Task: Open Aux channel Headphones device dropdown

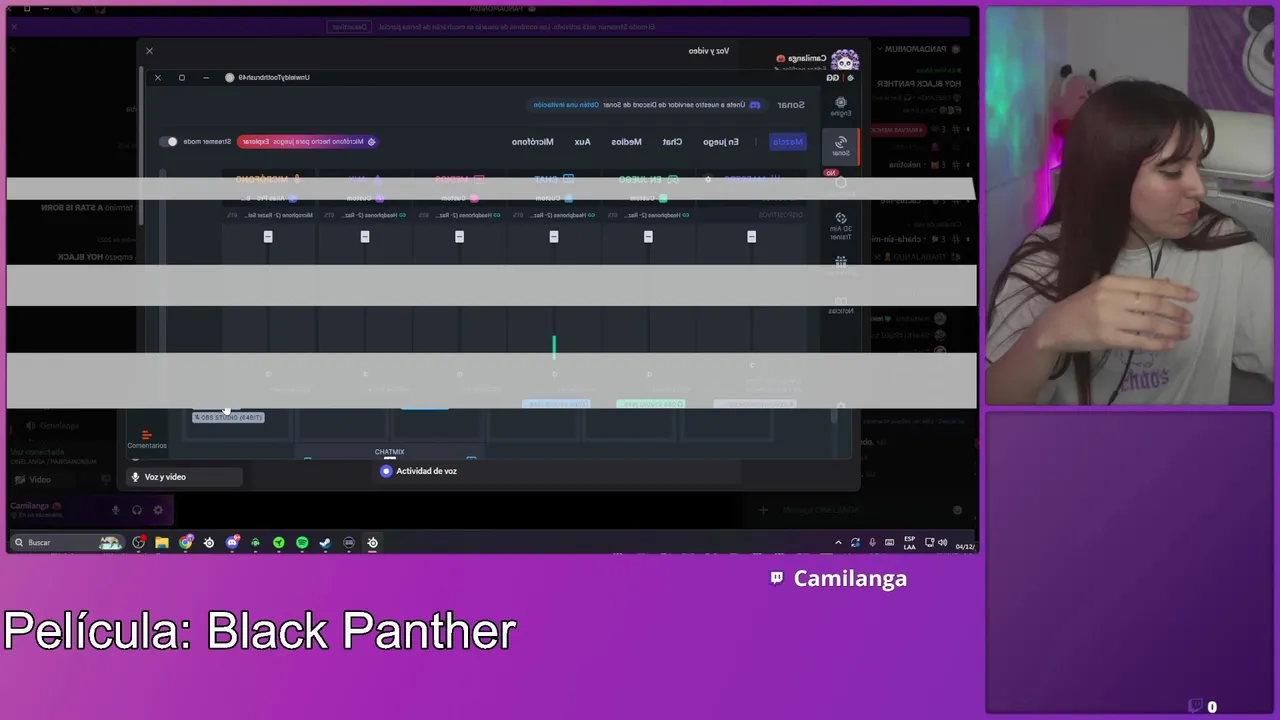Action: (x=365, y=215)
